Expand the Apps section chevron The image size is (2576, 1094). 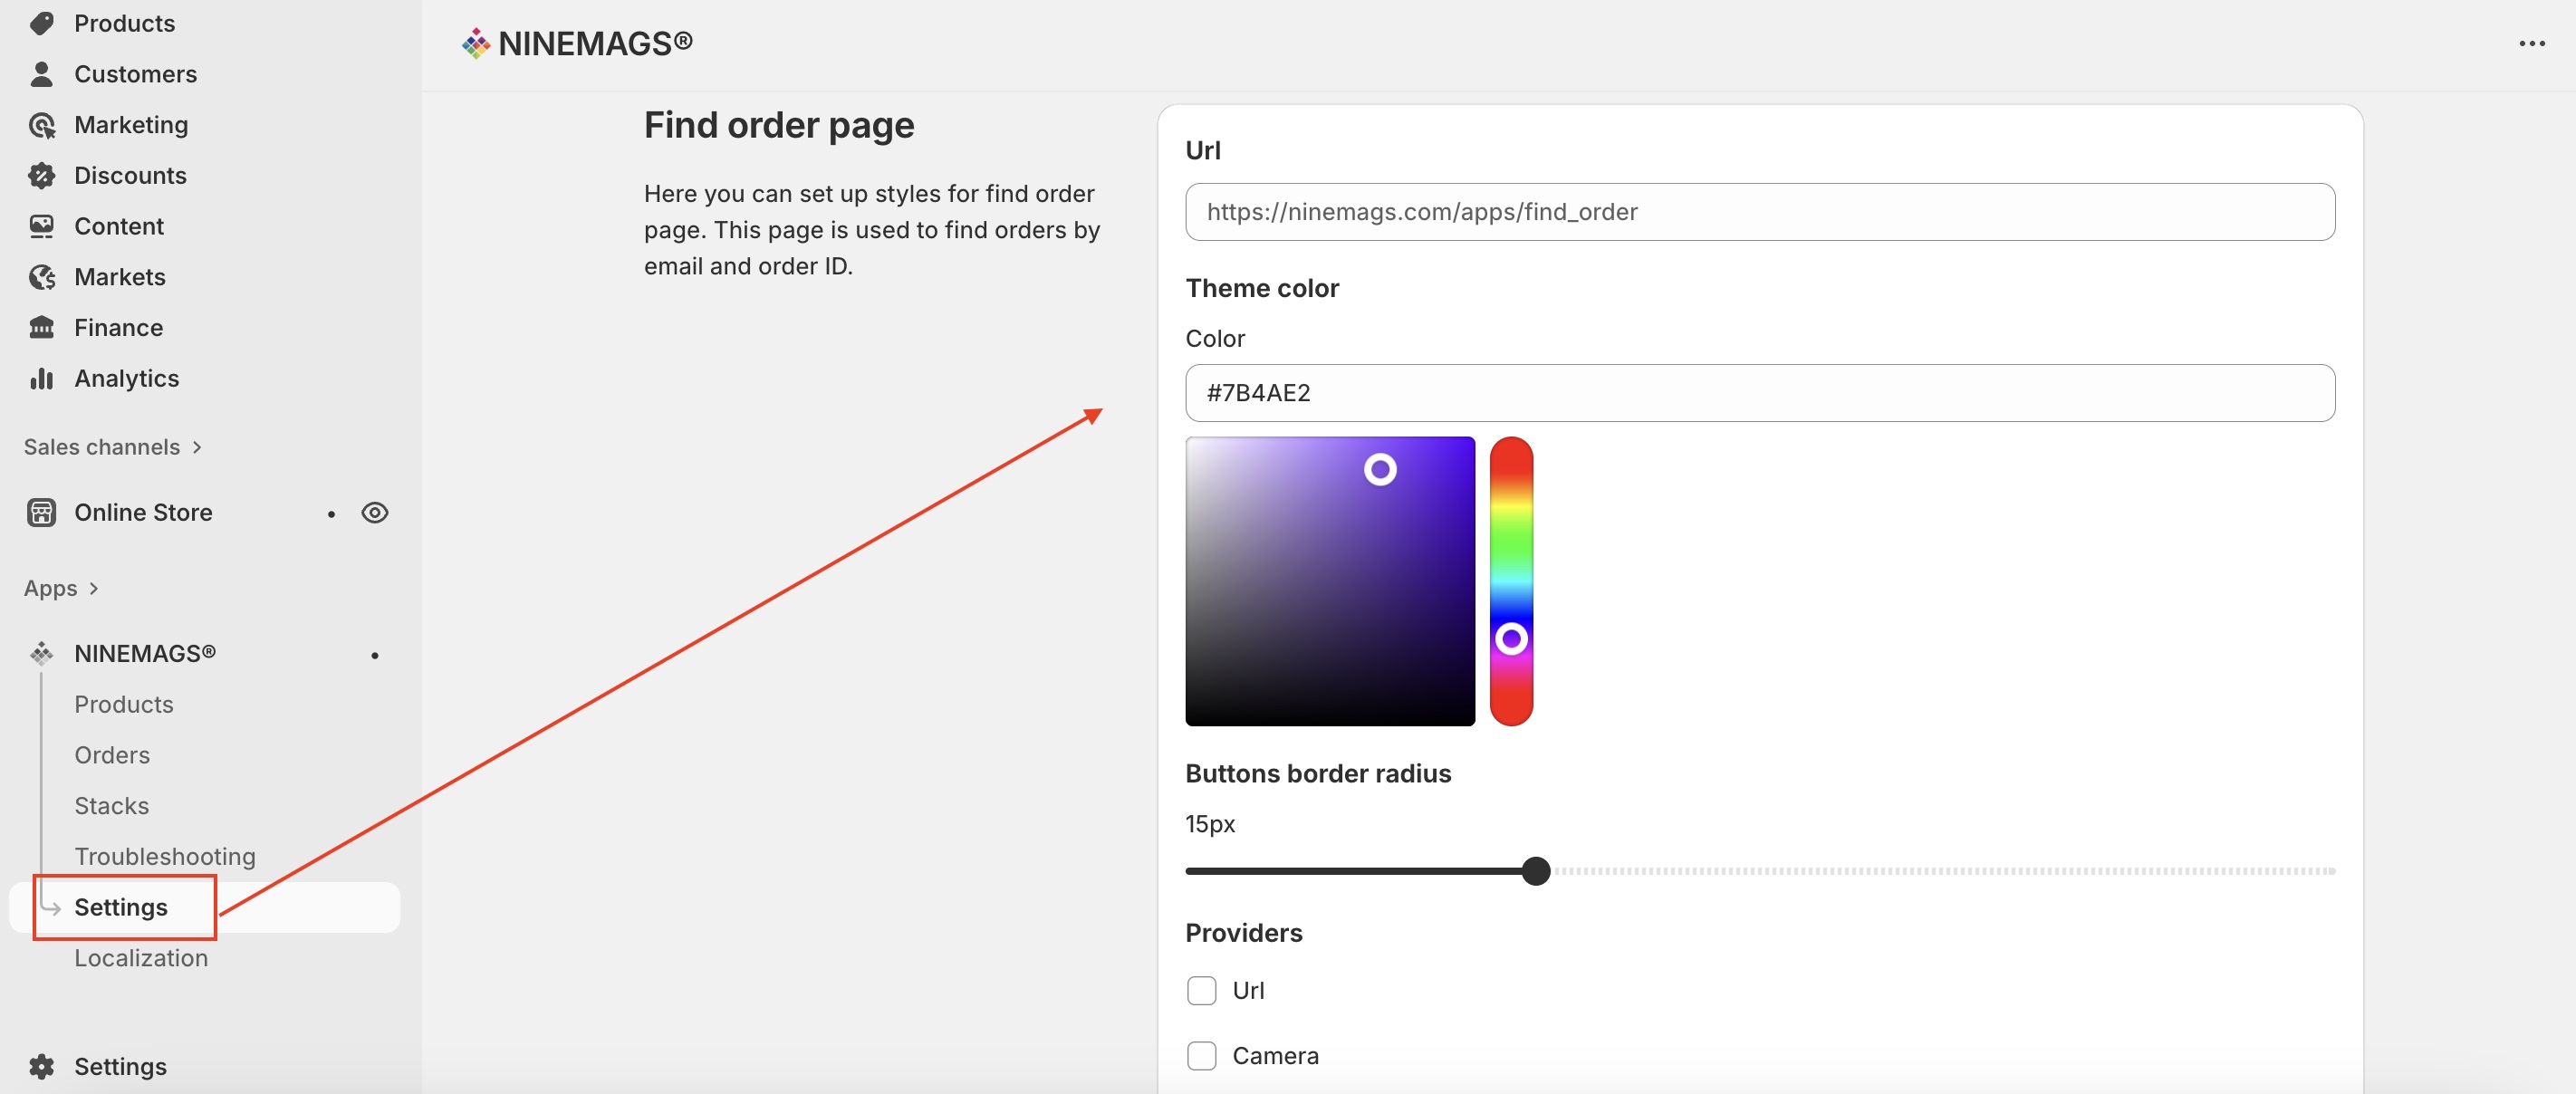click(x=94, y=588)
